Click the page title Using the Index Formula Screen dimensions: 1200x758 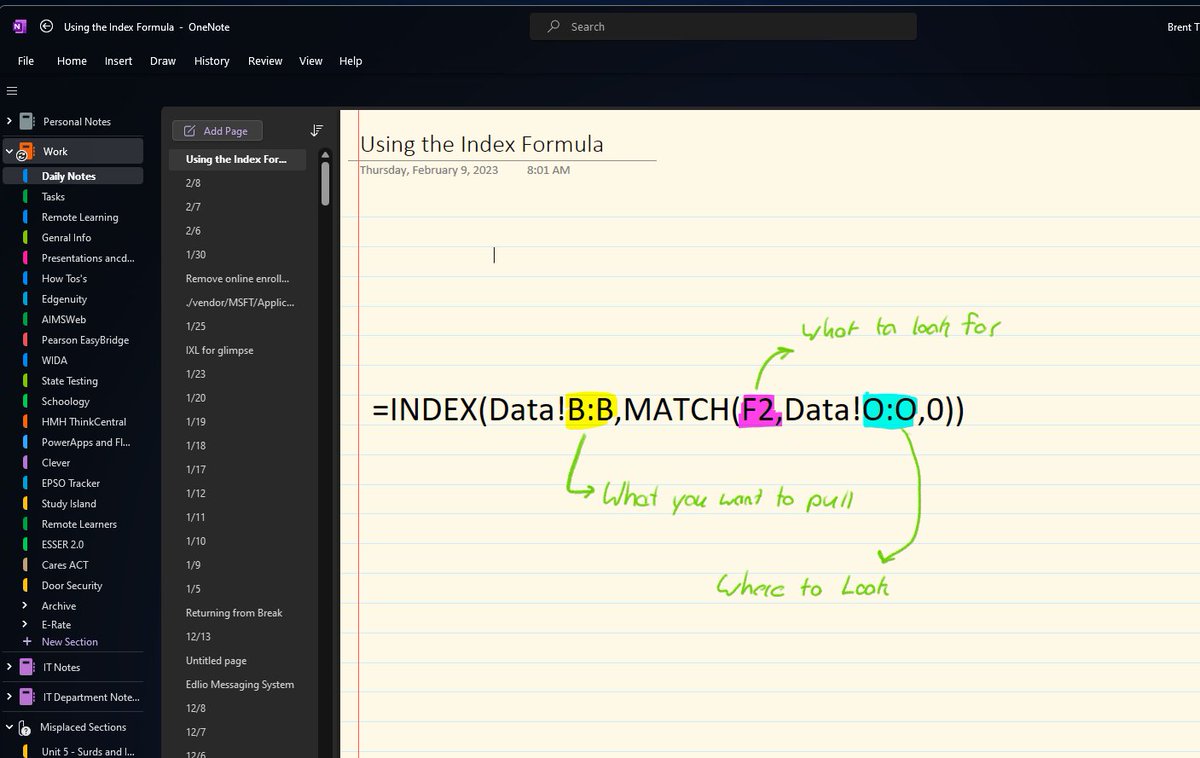coord(482,144)
